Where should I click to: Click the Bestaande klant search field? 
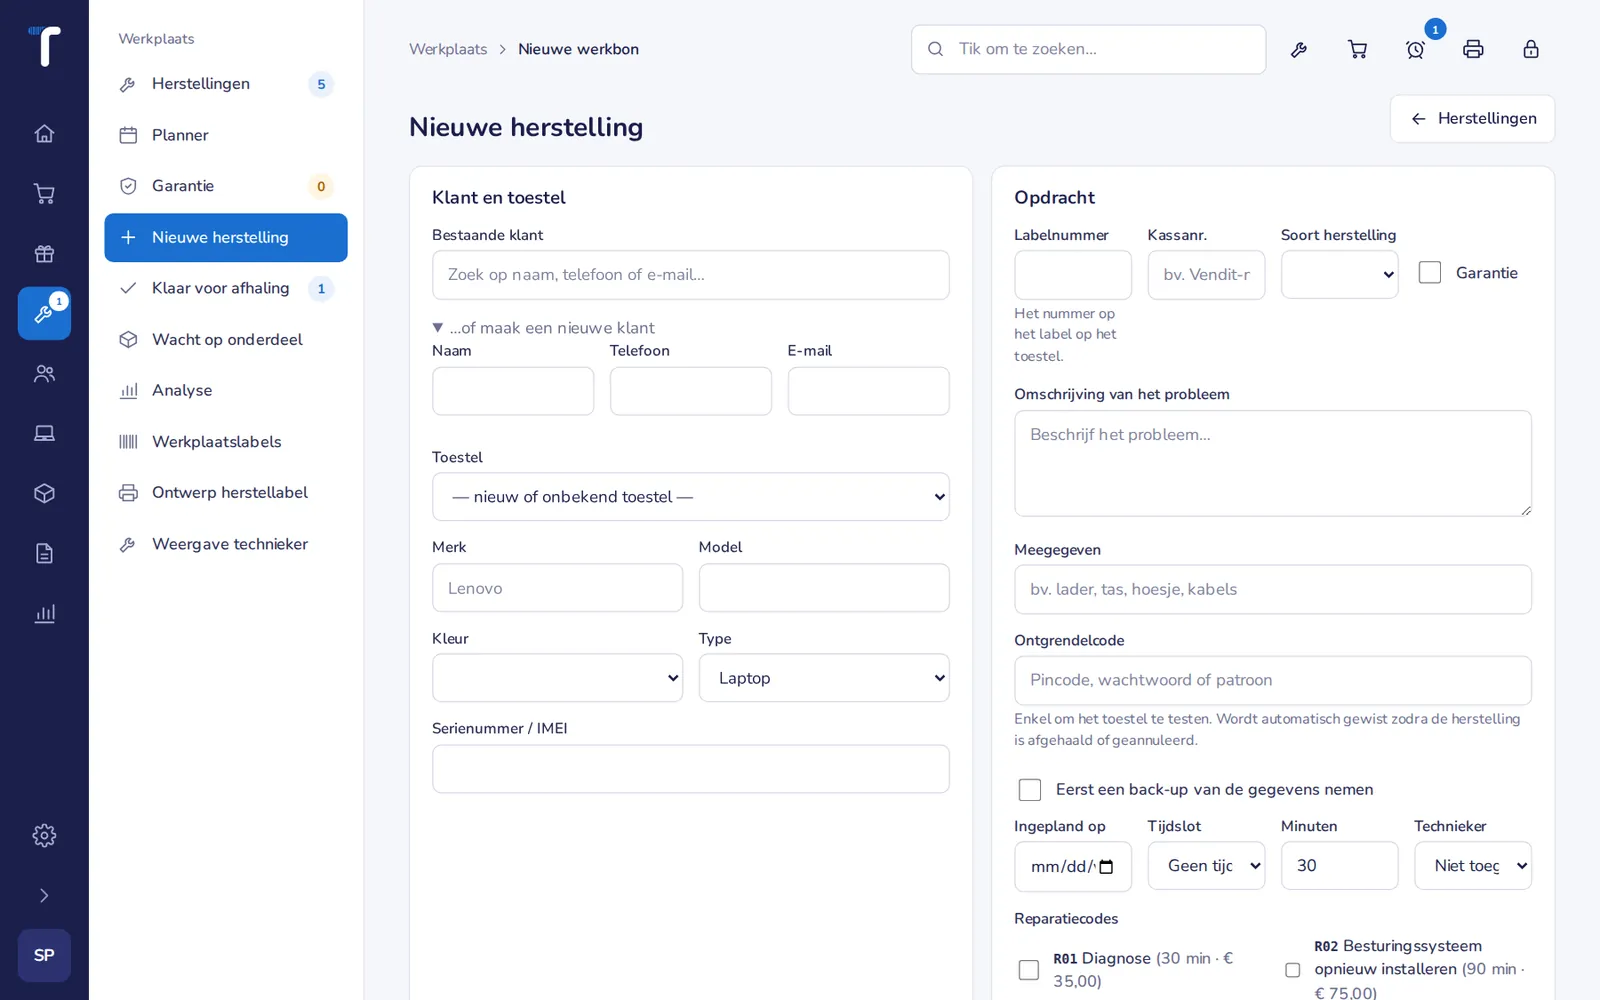pyautogui.click(x=691, y=275)
